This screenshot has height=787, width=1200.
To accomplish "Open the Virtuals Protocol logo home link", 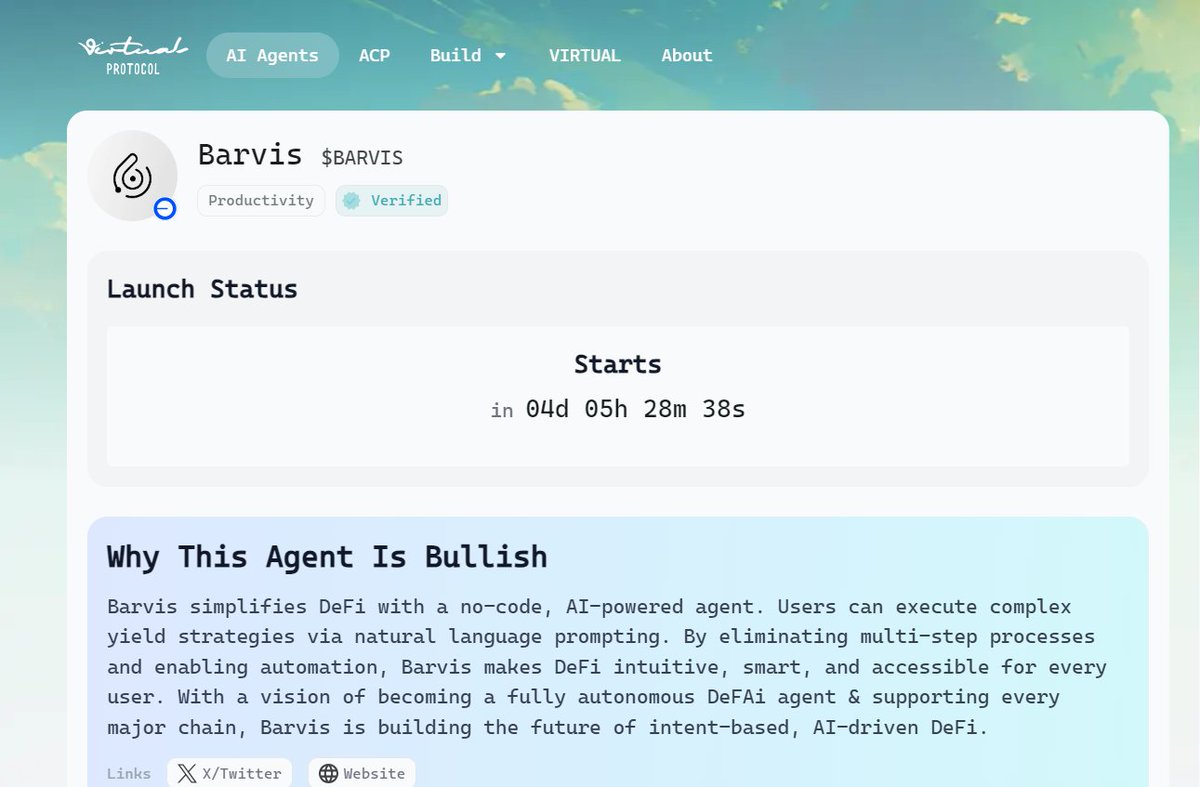I will pyautogui.click(x=133, y=55).
